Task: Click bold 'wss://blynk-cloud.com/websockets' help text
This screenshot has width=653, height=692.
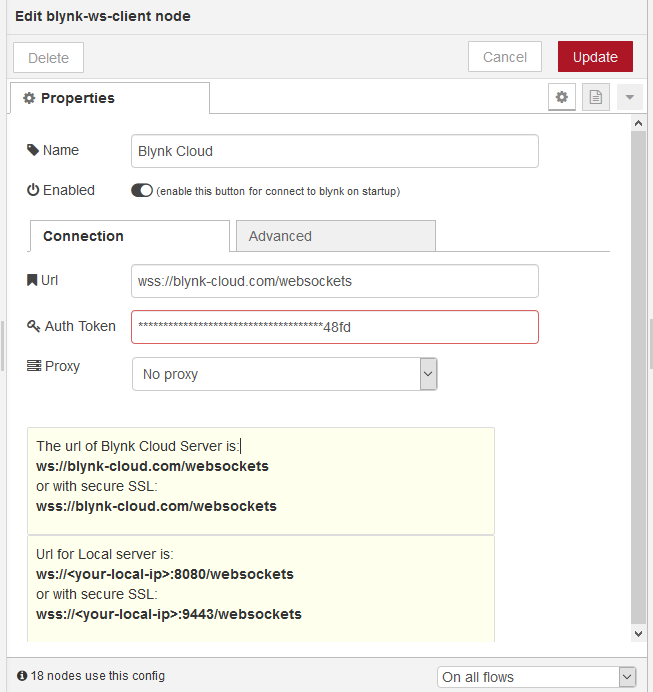Action: [156, 506]
